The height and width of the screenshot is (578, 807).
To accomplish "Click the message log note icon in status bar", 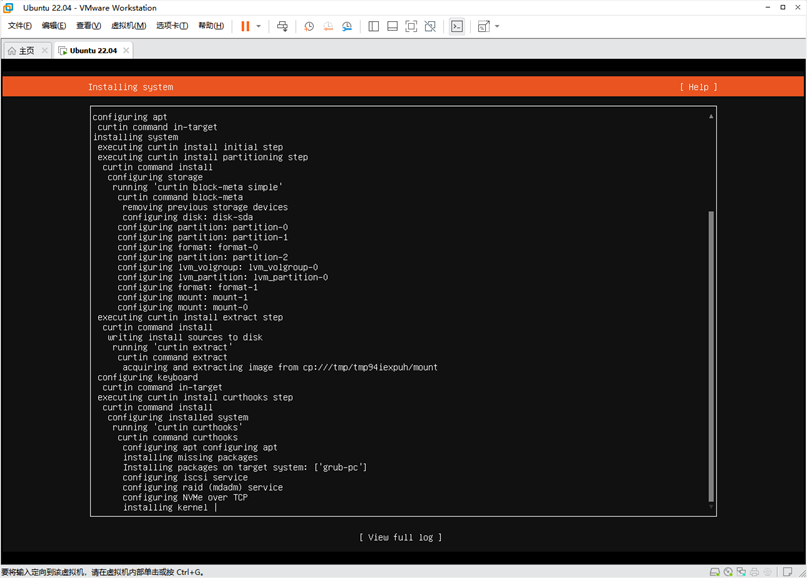I will [x=787, y=572].
